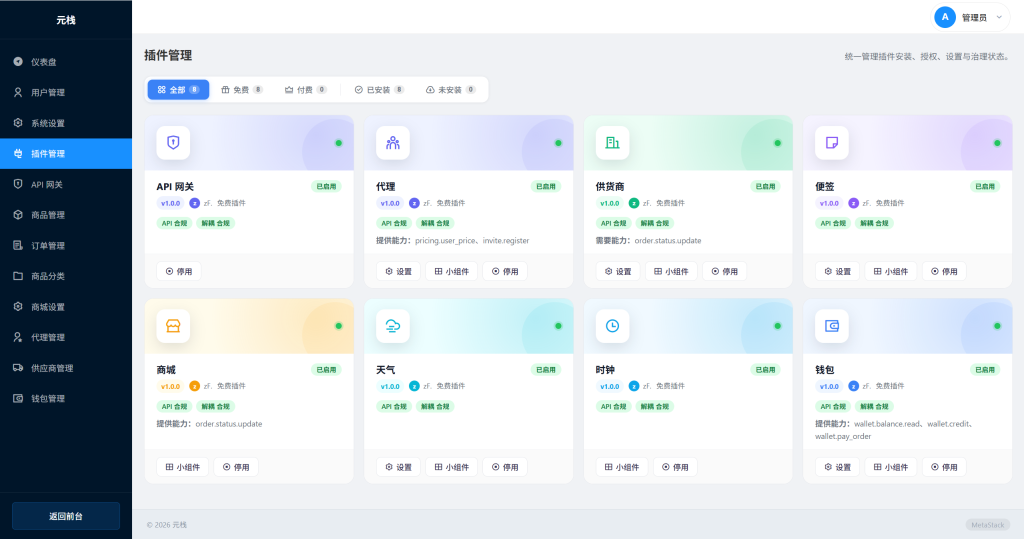1024x539 pixels.
Task: Click the MetaStack badge in footer
Action: click(988, 525)
